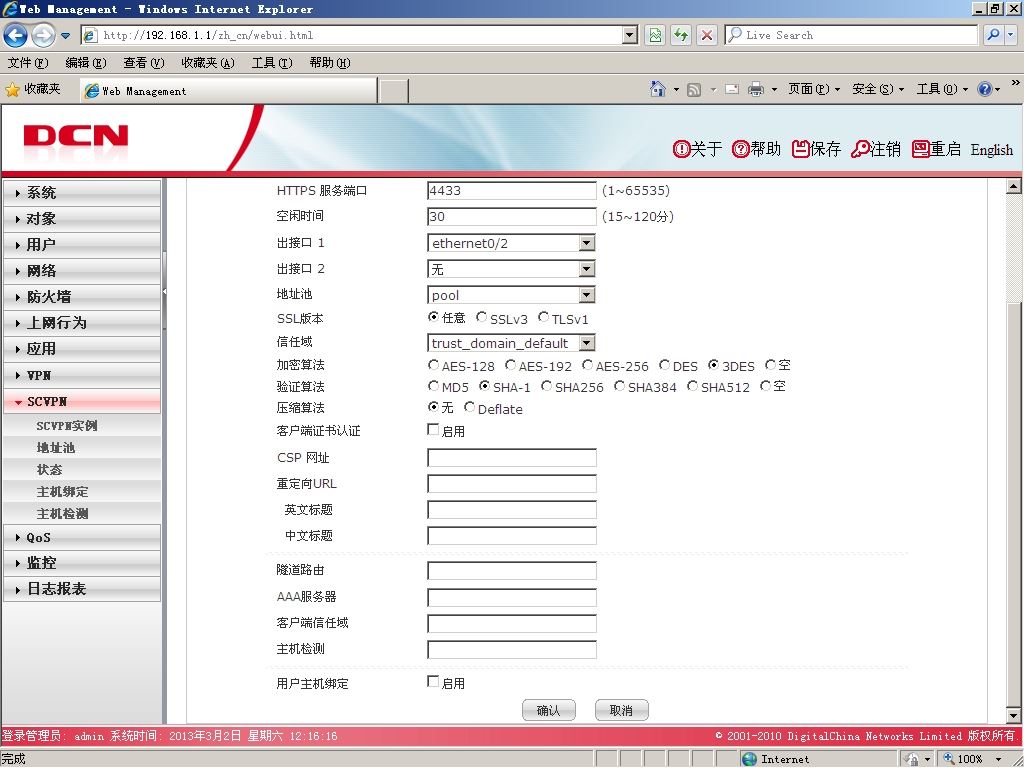Click the HTTPS 服务端口 input field
This screenshot has height=768, width=1024.
(511, 191)
